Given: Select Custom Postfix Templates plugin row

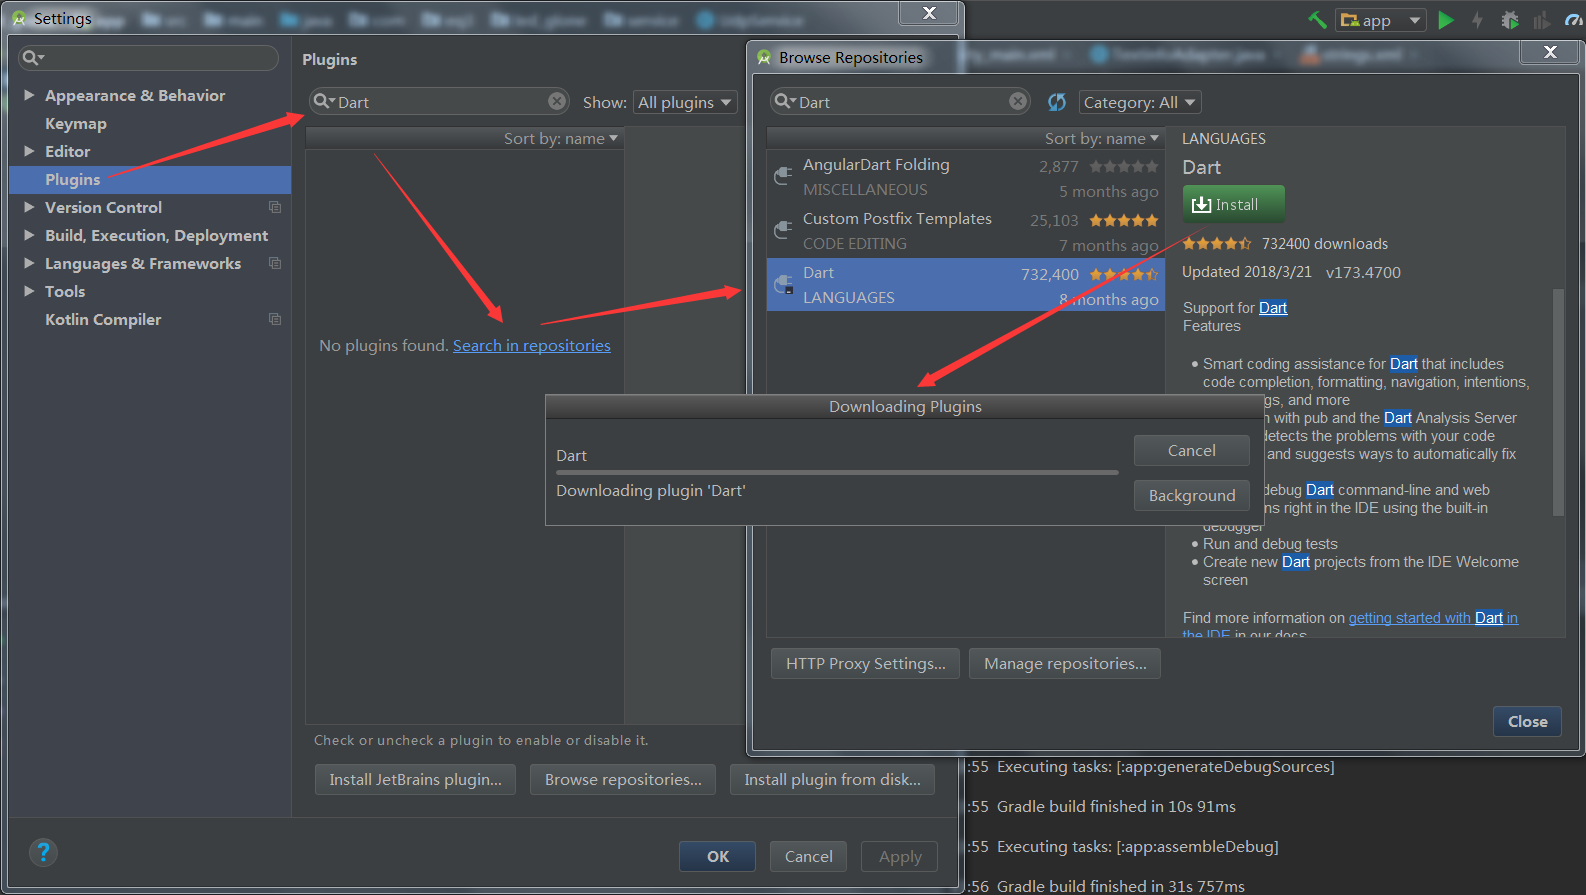Looking at the screenshot, I should 965,231.
